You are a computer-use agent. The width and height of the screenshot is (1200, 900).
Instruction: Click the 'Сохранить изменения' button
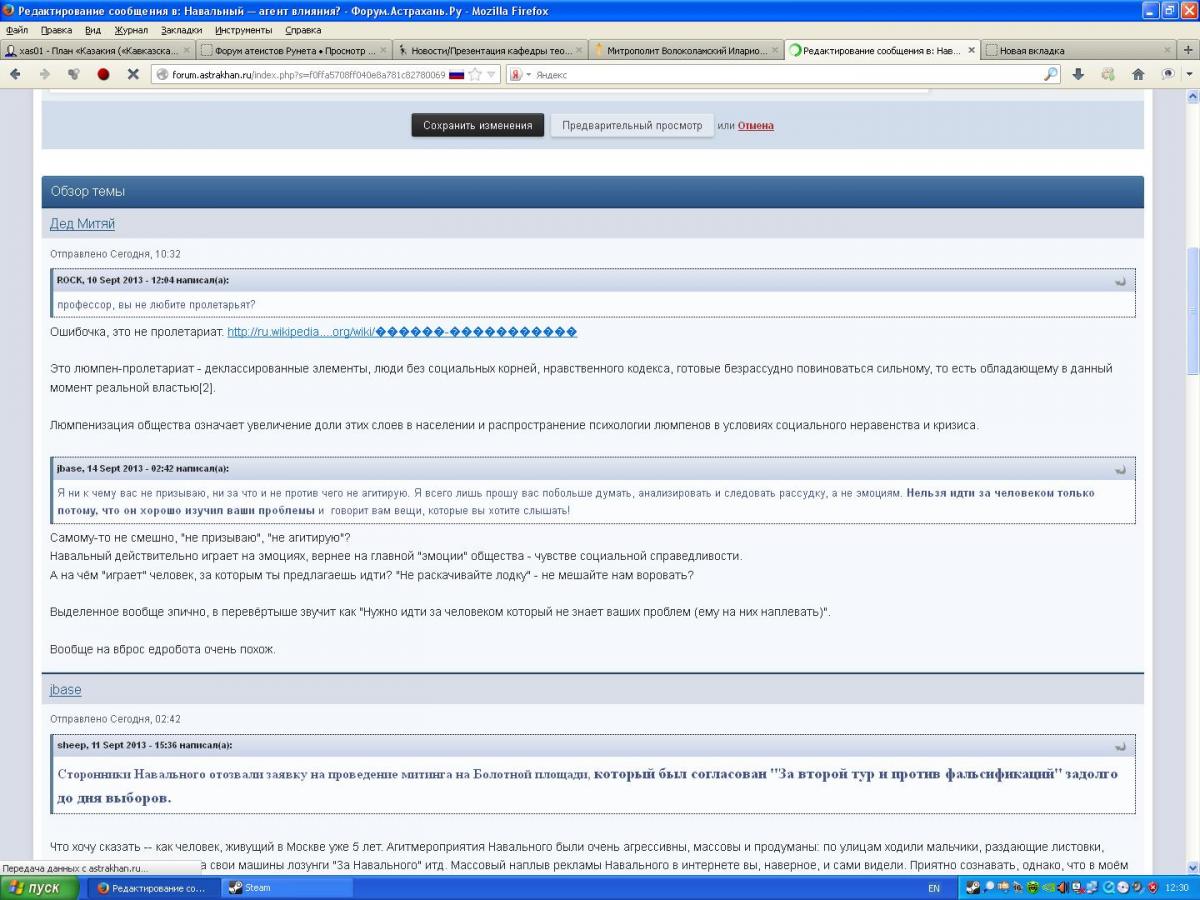click(x=478, y=125)
